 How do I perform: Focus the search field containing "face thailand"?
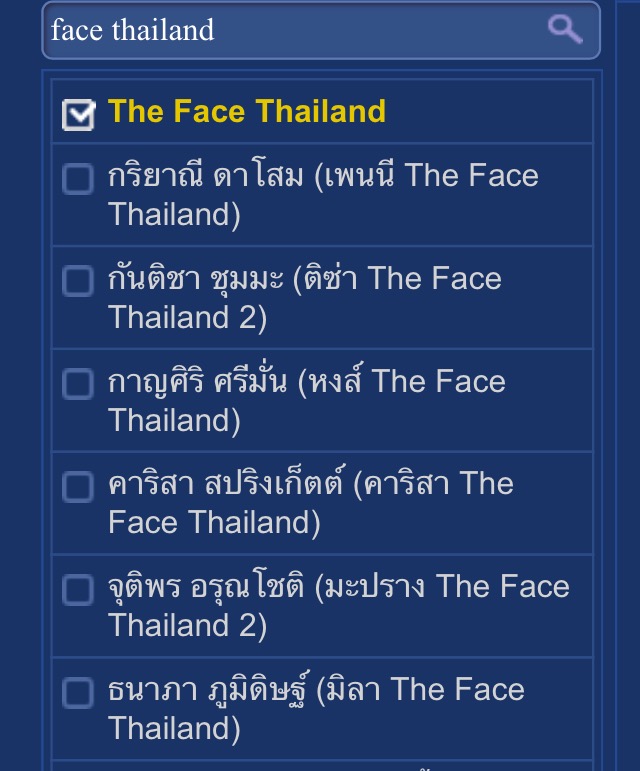(290, 30)
